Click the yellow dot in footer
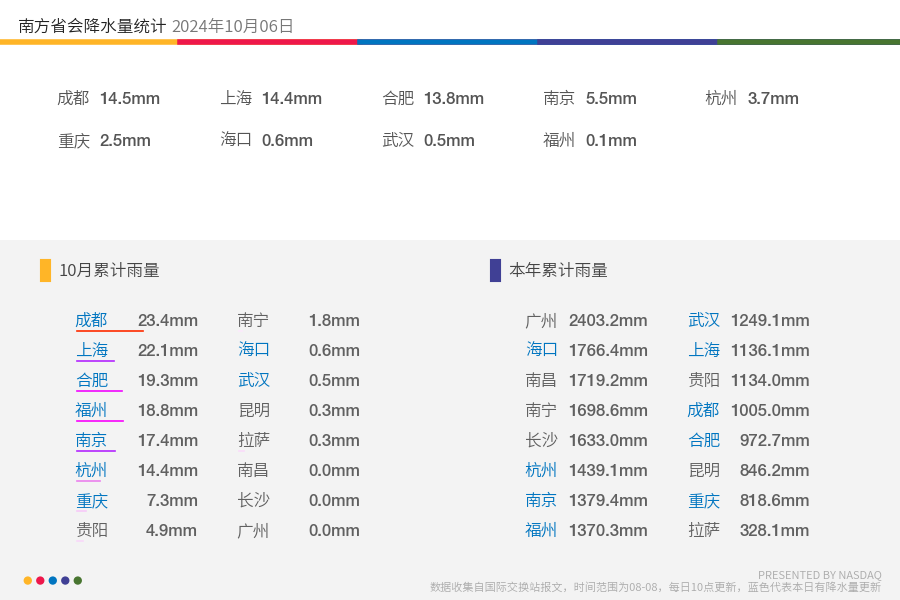900x600 pixels. (x=28, y=580)
